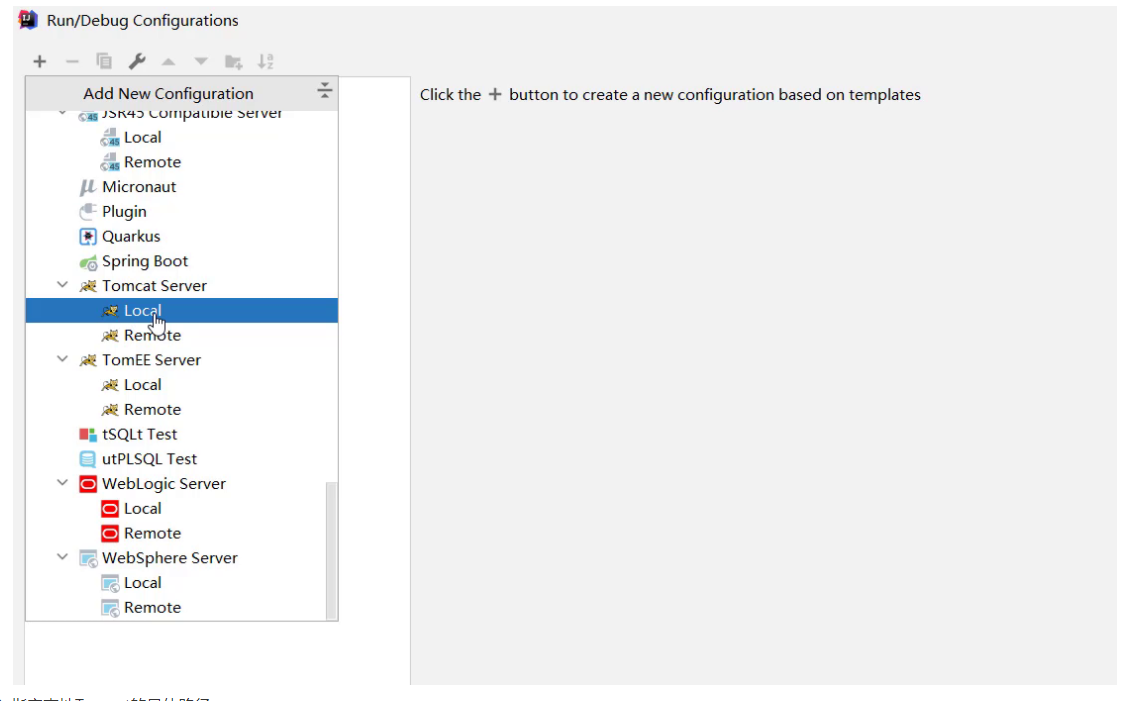Click the Quarkus icon in the list
Screen dimensions: 1127x701
[x=88, y=237]
